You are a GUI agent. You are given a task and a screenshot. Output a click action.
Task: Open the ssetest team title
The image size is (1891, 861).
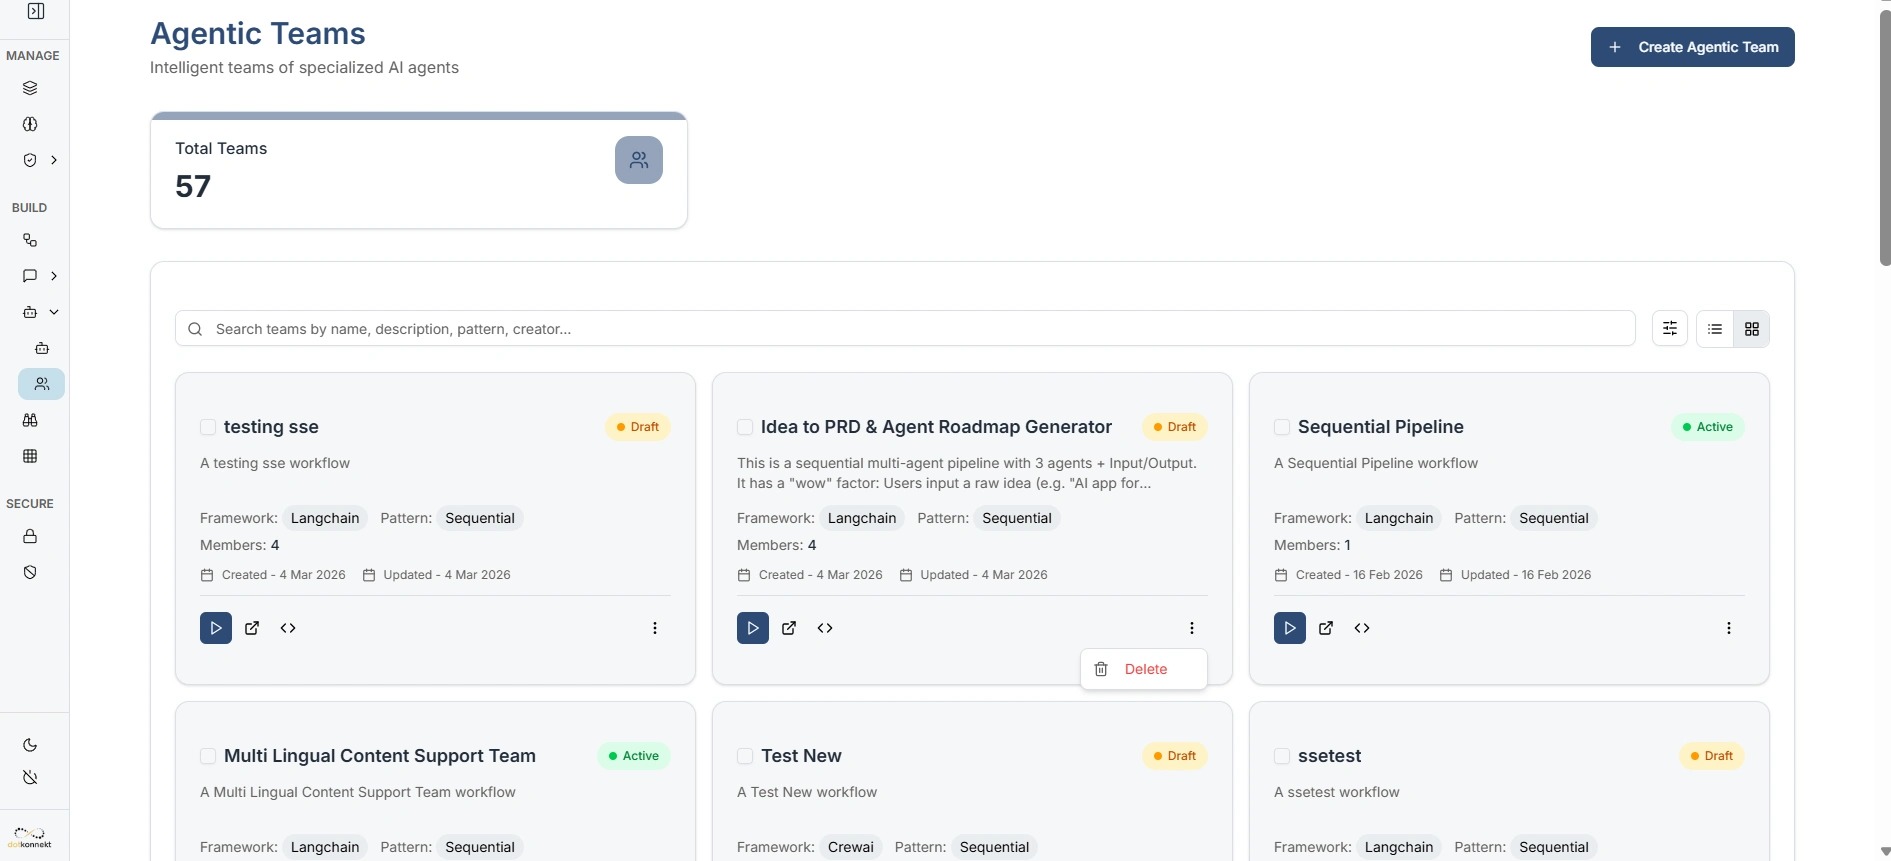pos(1329,756)
